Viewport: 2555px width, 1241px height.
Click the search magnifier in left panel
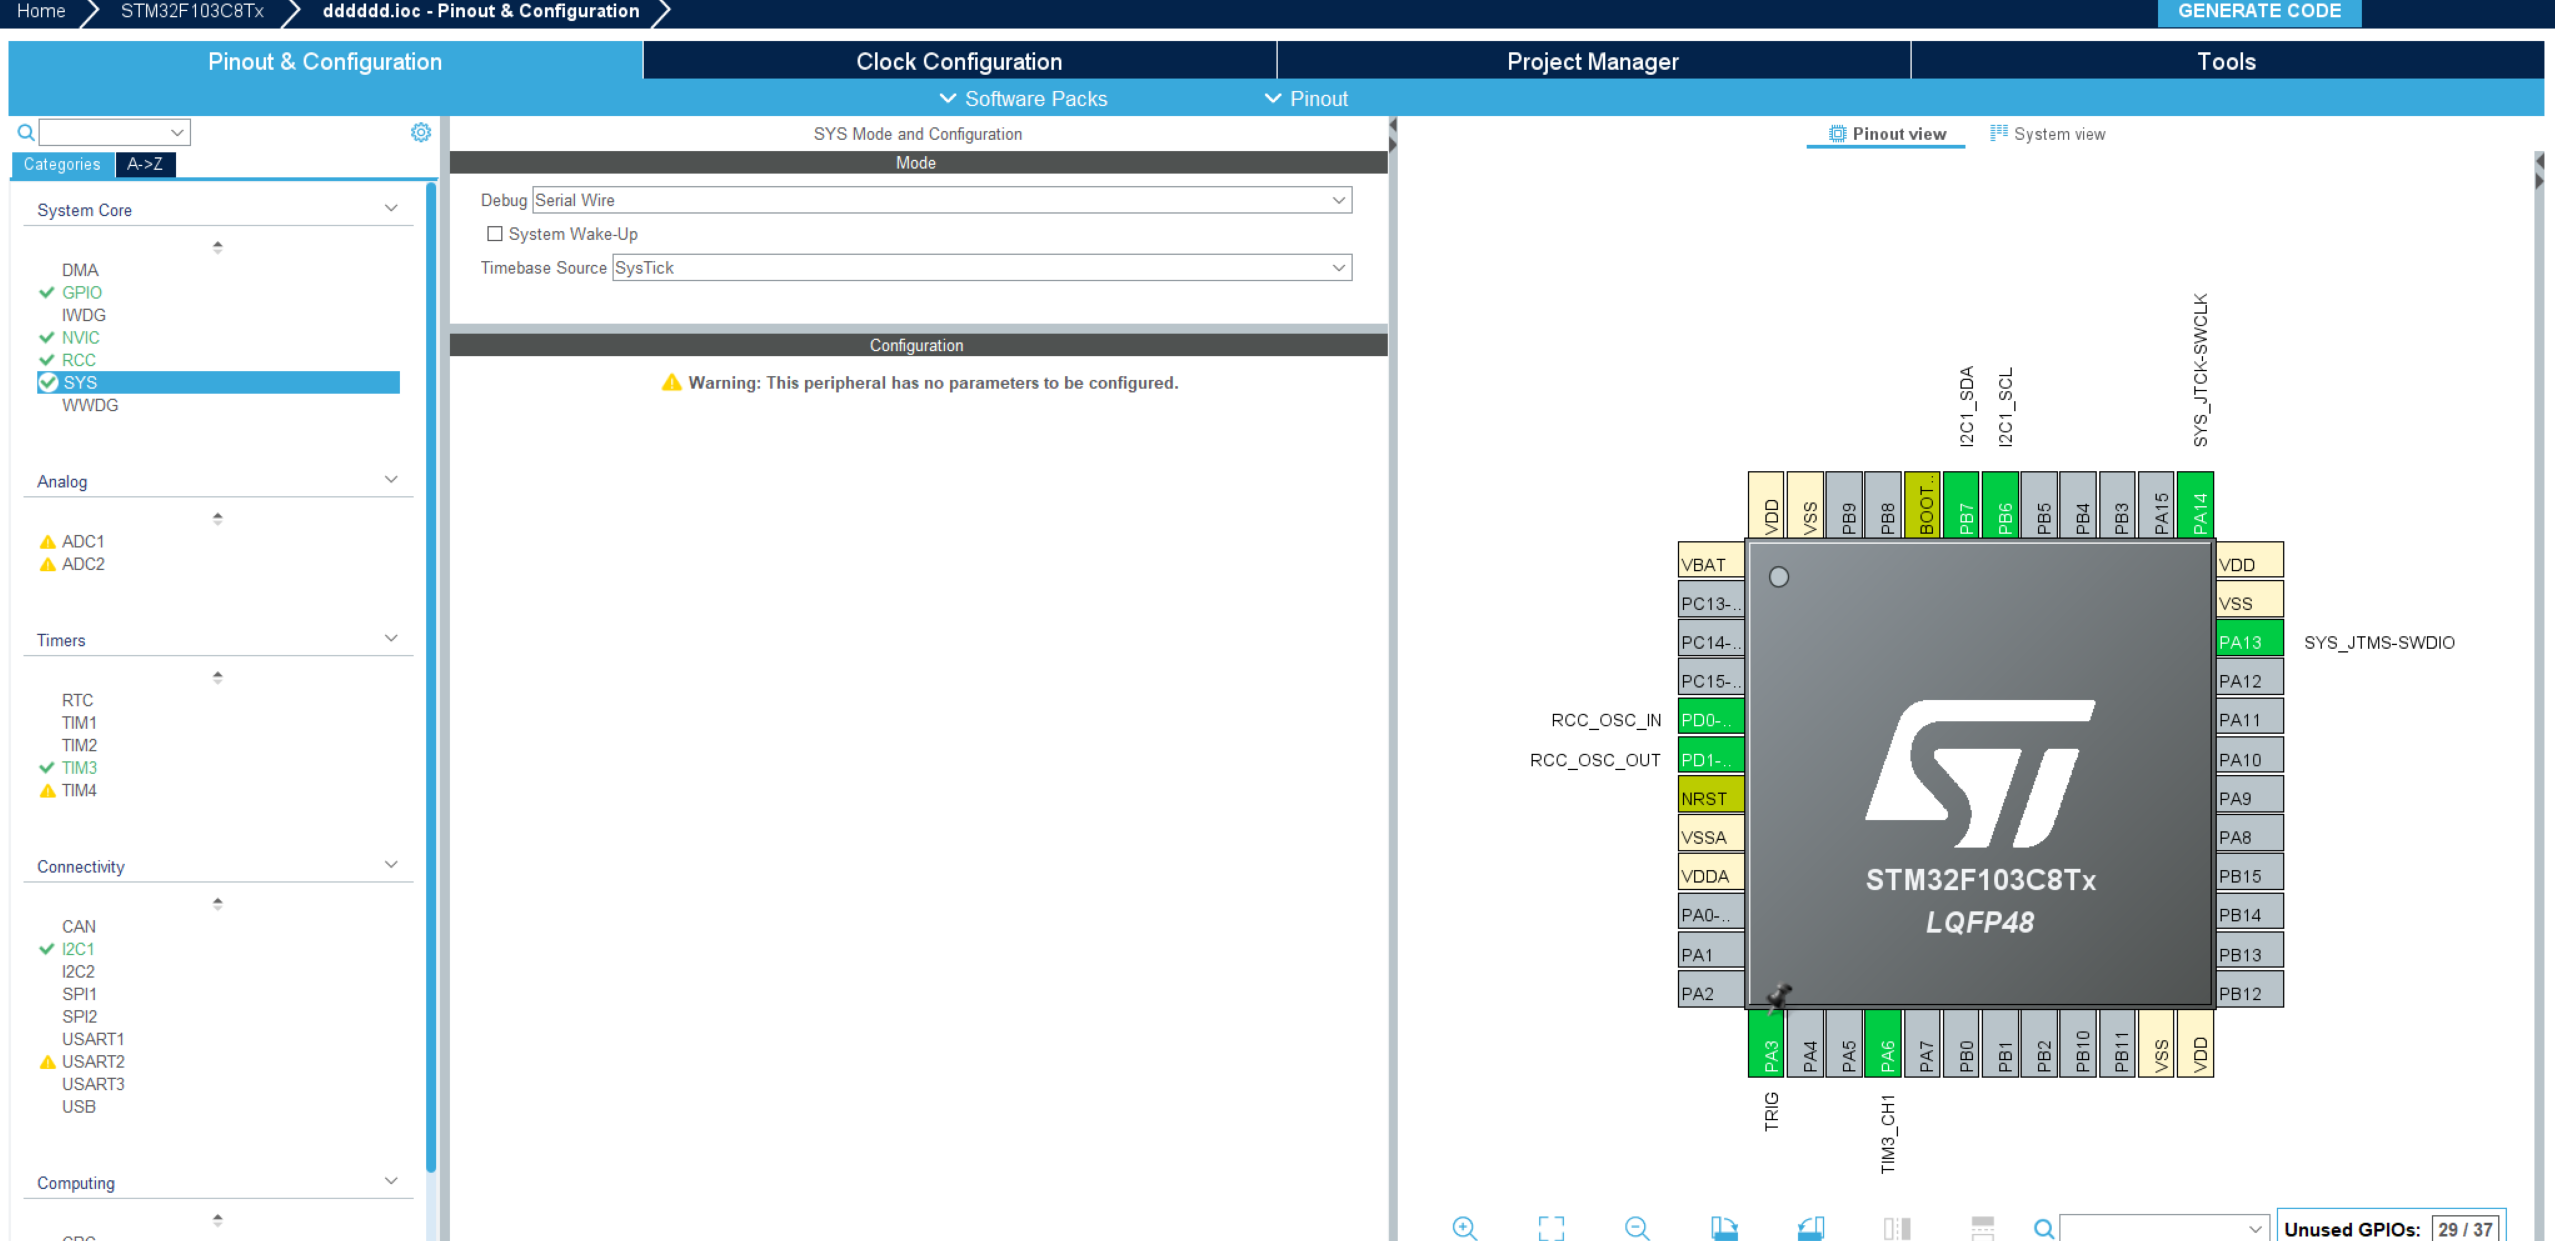pos(26,132)
